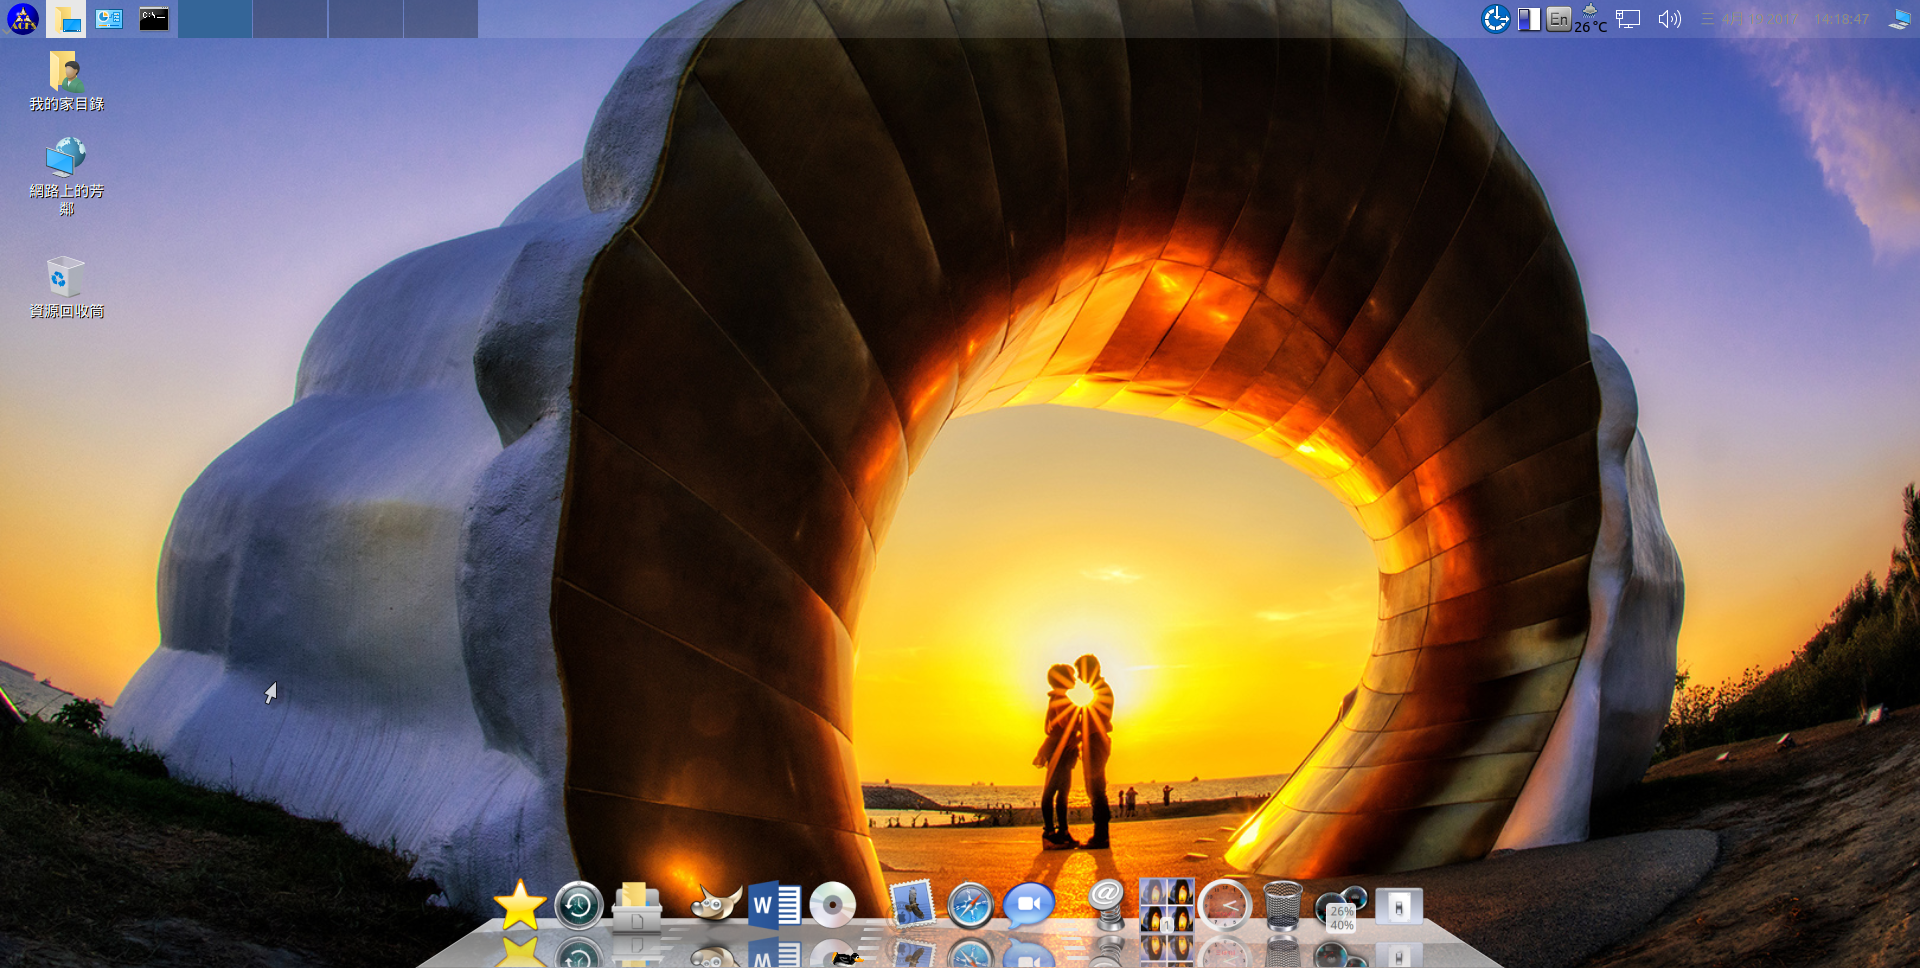Open the Time Machine clock icon
This screenshot has width=1920, height=968.
coord(578,906)
